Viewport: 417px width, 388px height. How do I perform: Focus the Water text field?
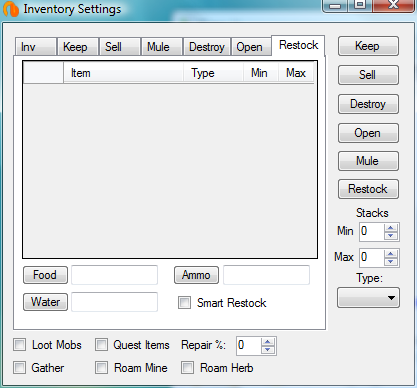pos(114,302)
